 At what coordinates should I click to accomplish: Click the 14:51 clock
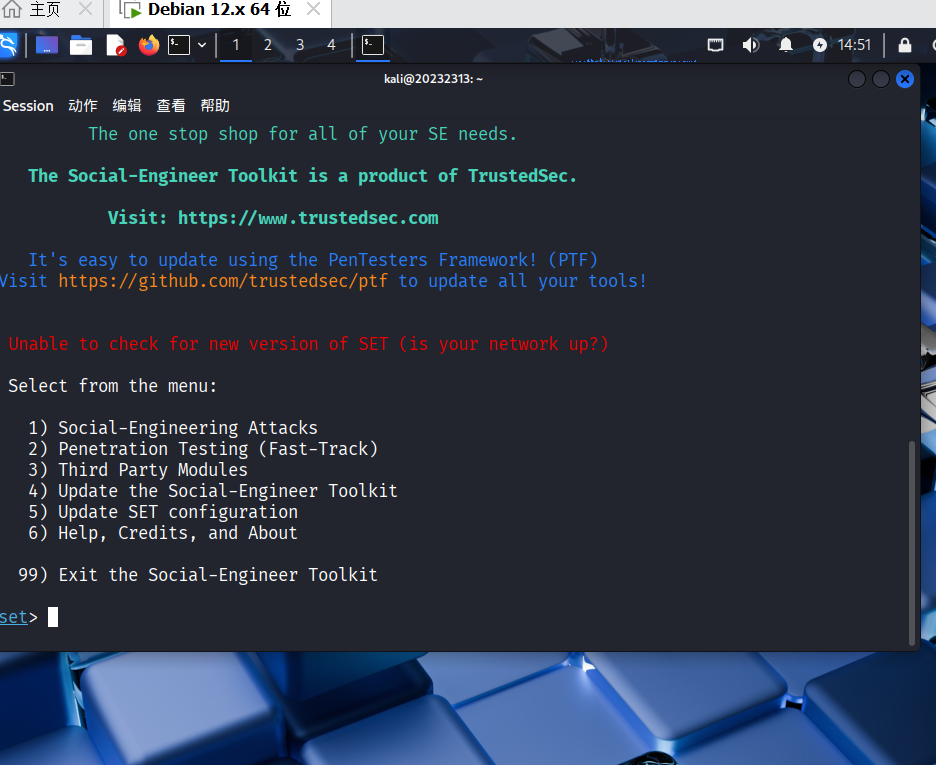[x=854, y=45]
